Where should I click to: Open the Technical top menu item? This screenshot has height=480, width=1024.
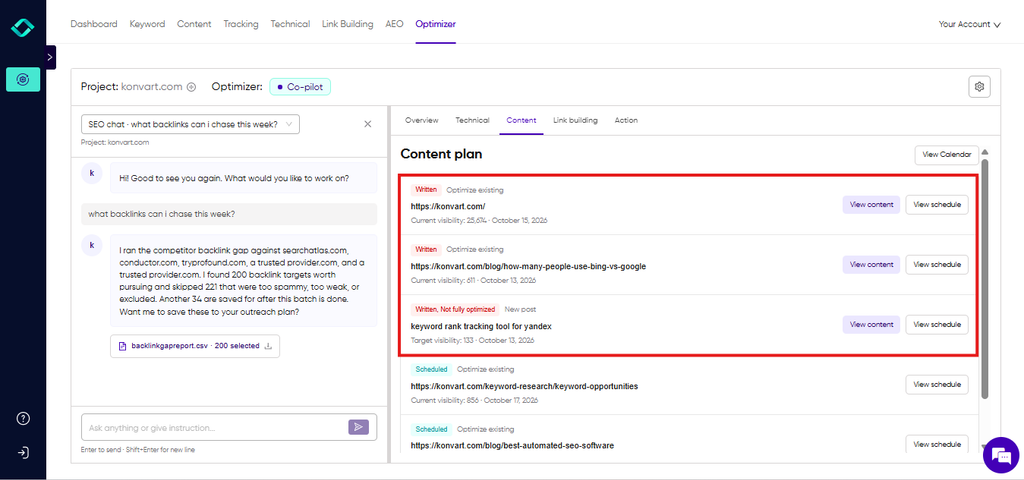pos(290,24)
